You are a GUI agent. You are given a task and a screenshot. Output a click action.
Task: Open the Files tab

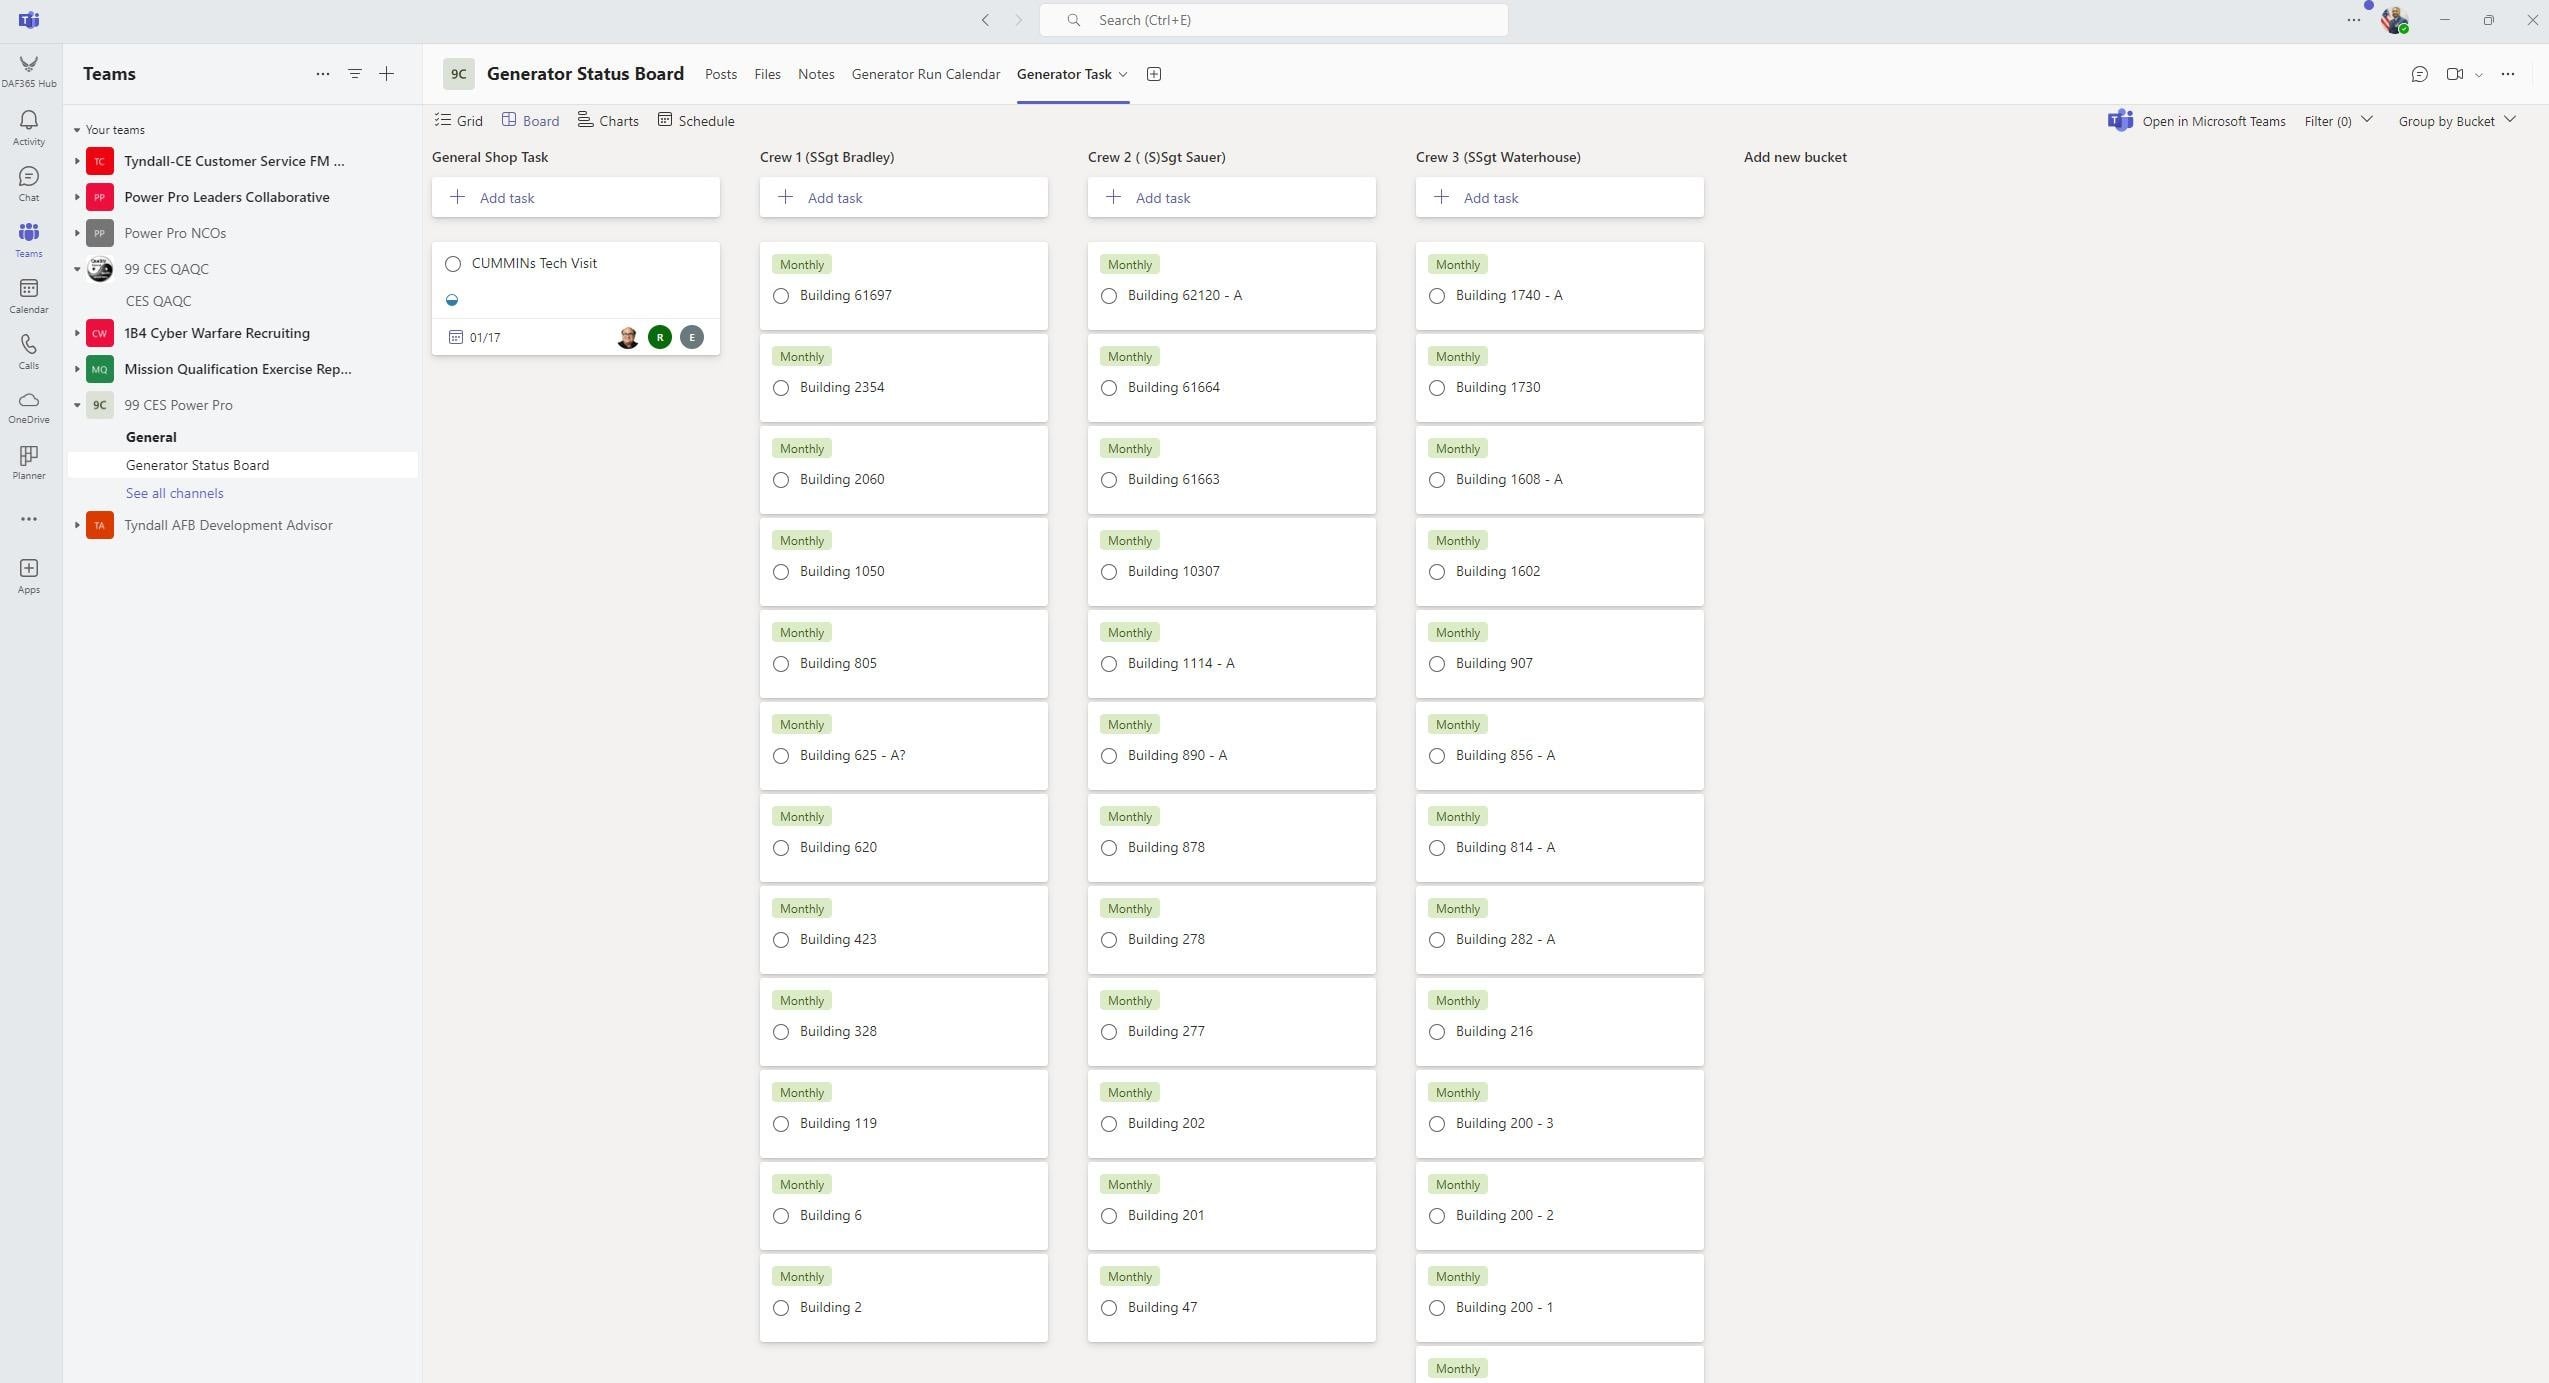[x=767, y=74]
